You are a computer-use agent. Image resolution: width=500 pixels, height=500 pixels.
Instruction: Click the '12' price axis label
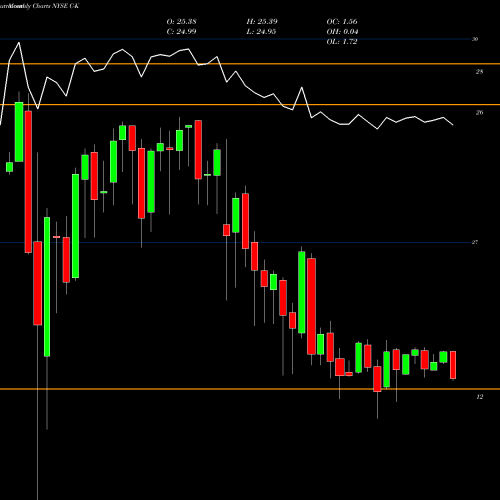479,397
